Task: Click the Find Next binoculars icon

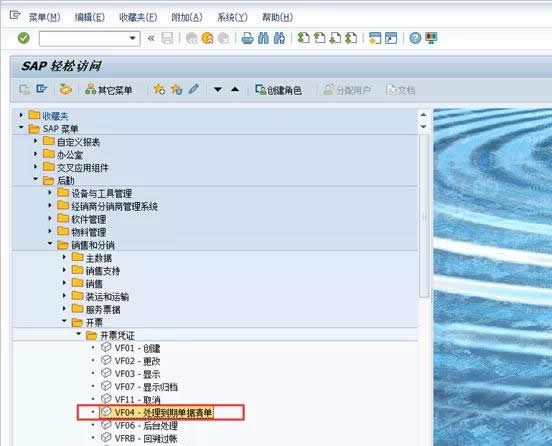Action: [280, 38]
